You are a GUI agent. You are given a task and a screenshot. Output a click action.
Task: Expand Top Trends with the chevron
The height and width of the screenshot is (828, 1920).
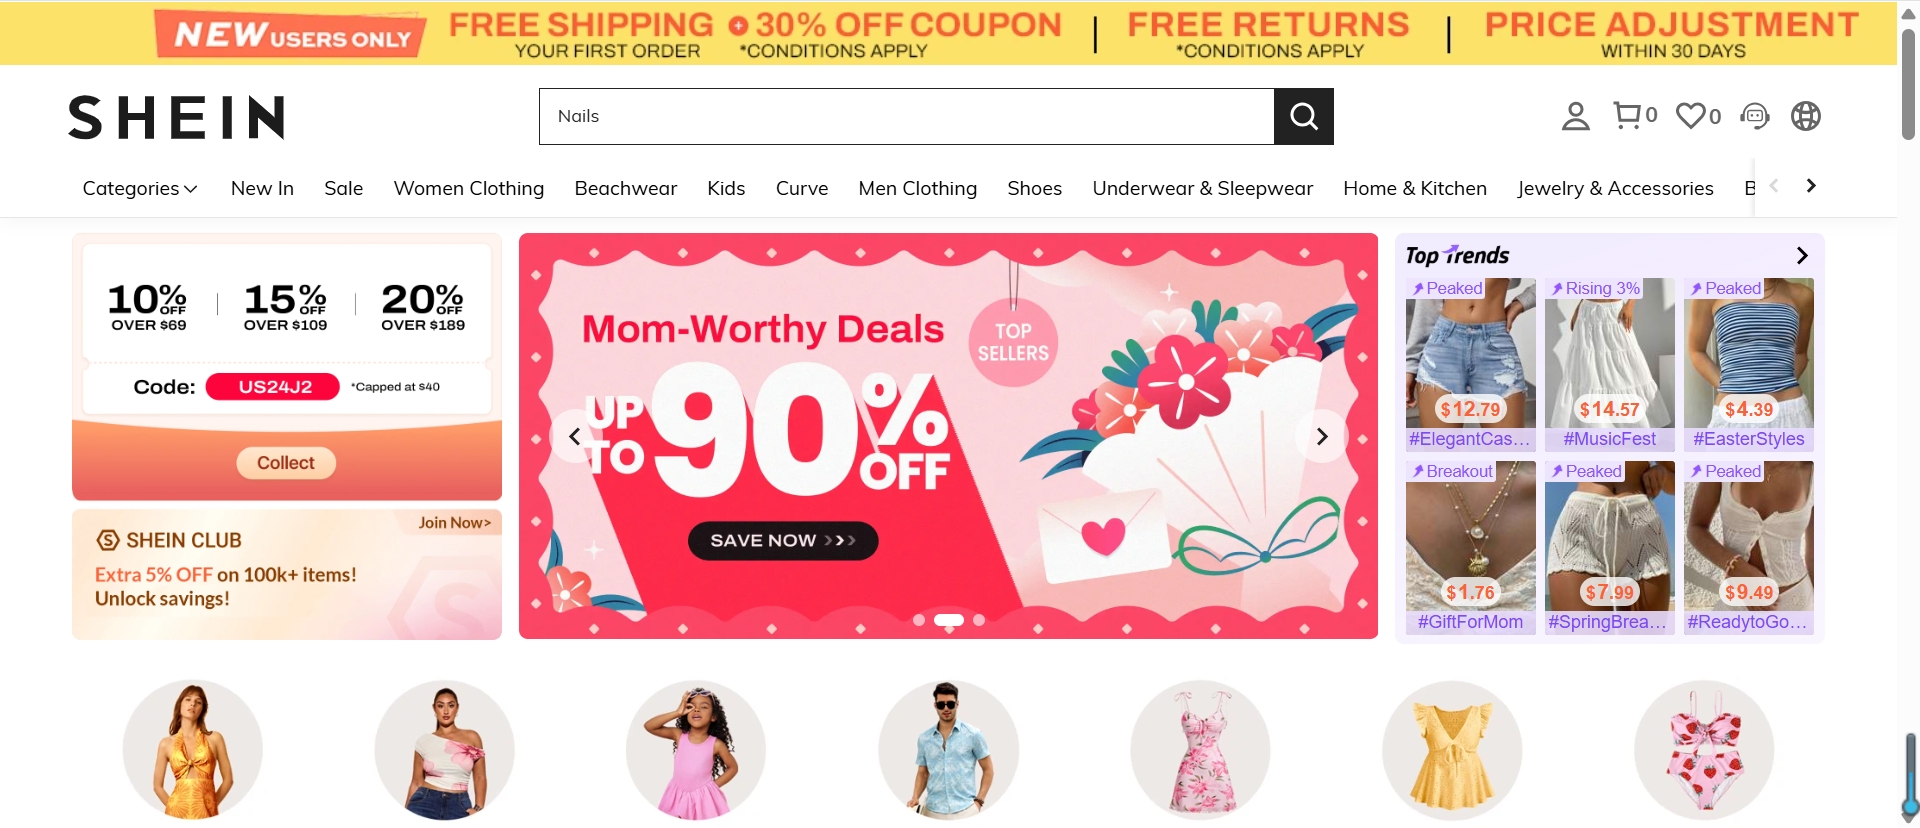1802,256
